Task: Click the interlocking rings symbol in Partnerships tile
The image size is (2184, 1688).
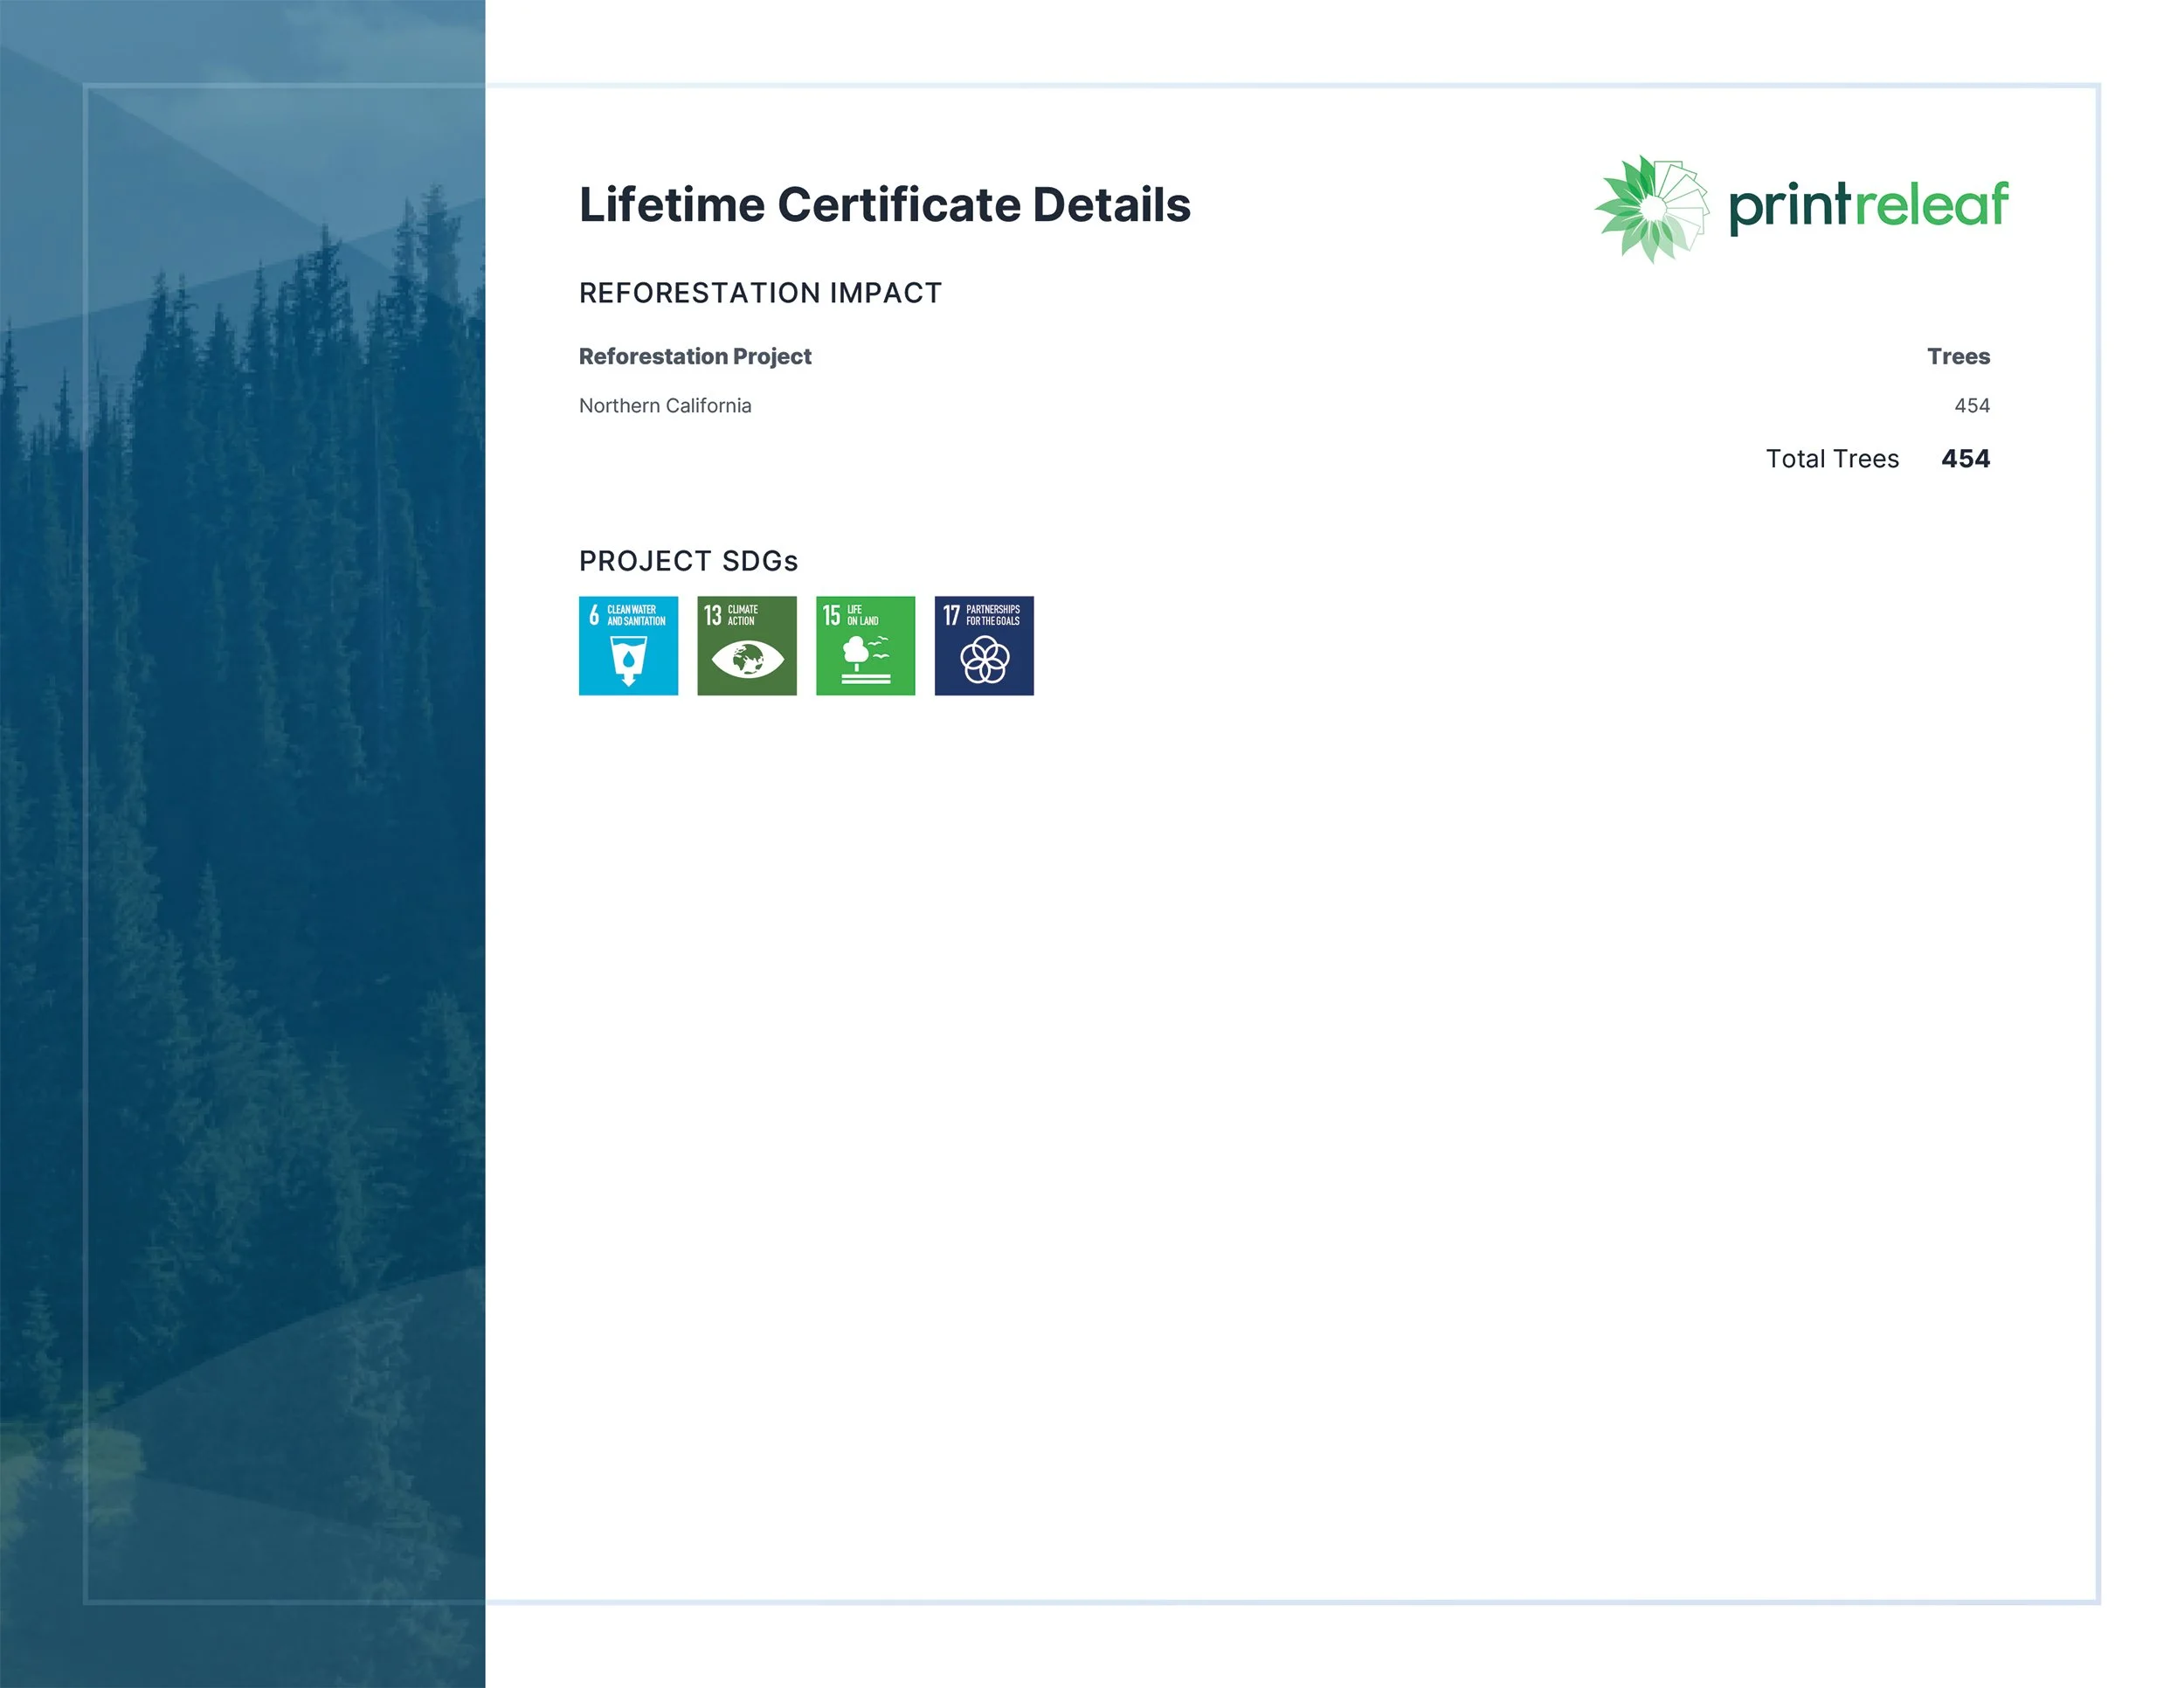Action: (x=984, y=661)
